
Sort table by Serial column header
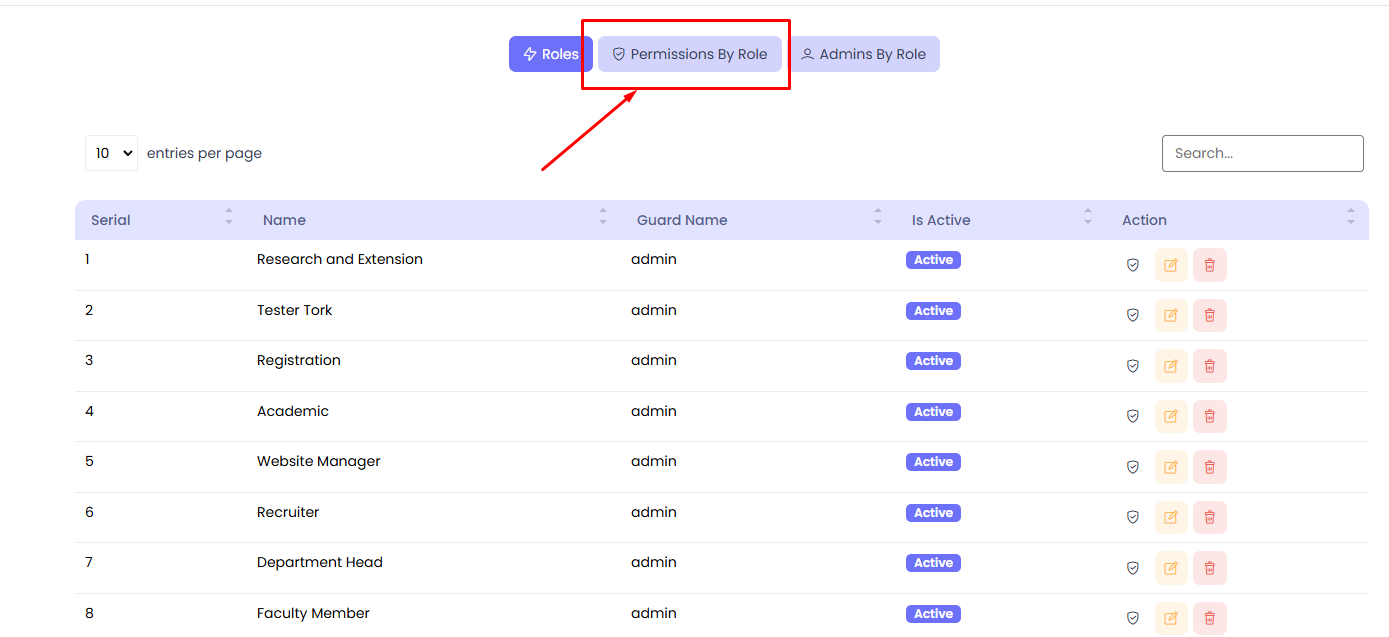point(111,220)
